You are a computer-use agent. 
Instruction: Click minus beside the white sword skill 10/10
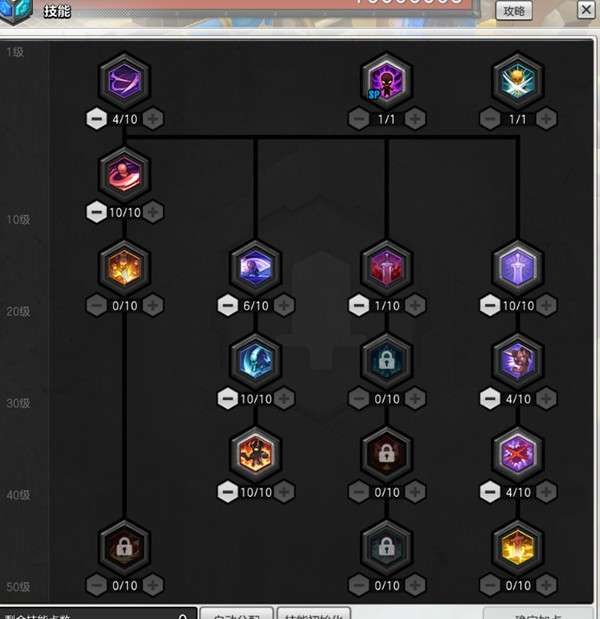coord(489,305)
